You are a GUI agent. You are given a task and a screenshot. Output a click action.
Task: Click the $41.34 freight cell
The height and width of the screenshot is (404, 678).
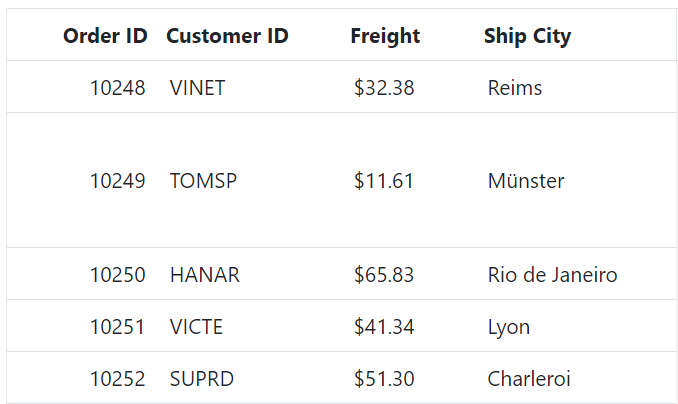click(384, 327)
